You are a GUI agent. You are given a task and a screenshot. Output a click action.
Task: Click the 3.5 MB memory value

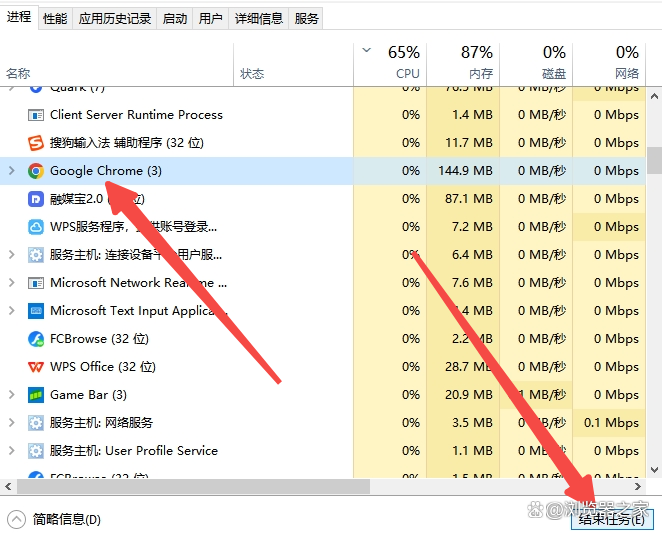(x=472, y=423)
